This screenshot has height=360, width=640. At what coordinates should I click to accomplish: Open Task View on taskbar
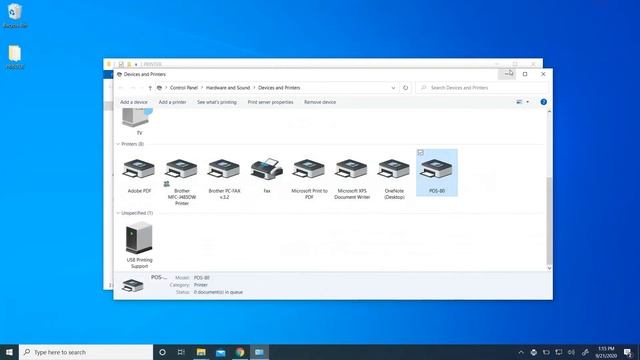(181, 352)
